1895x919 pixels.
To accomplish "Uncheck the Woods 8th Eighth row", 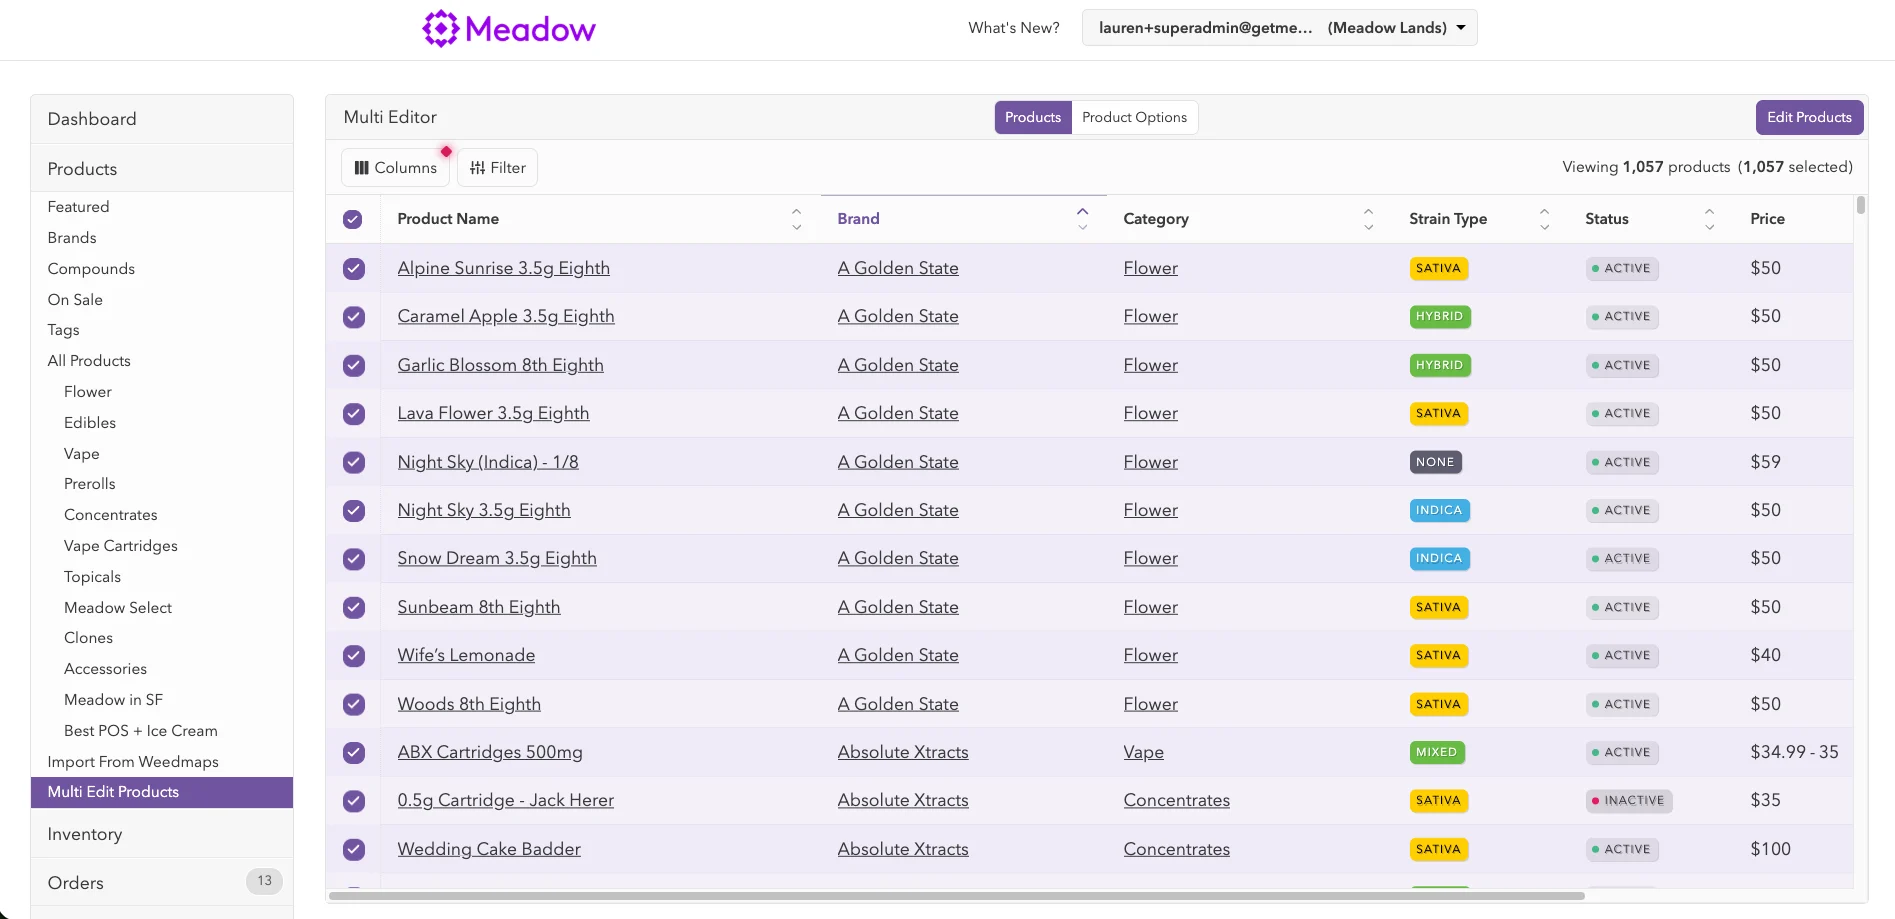I will 354,704.
